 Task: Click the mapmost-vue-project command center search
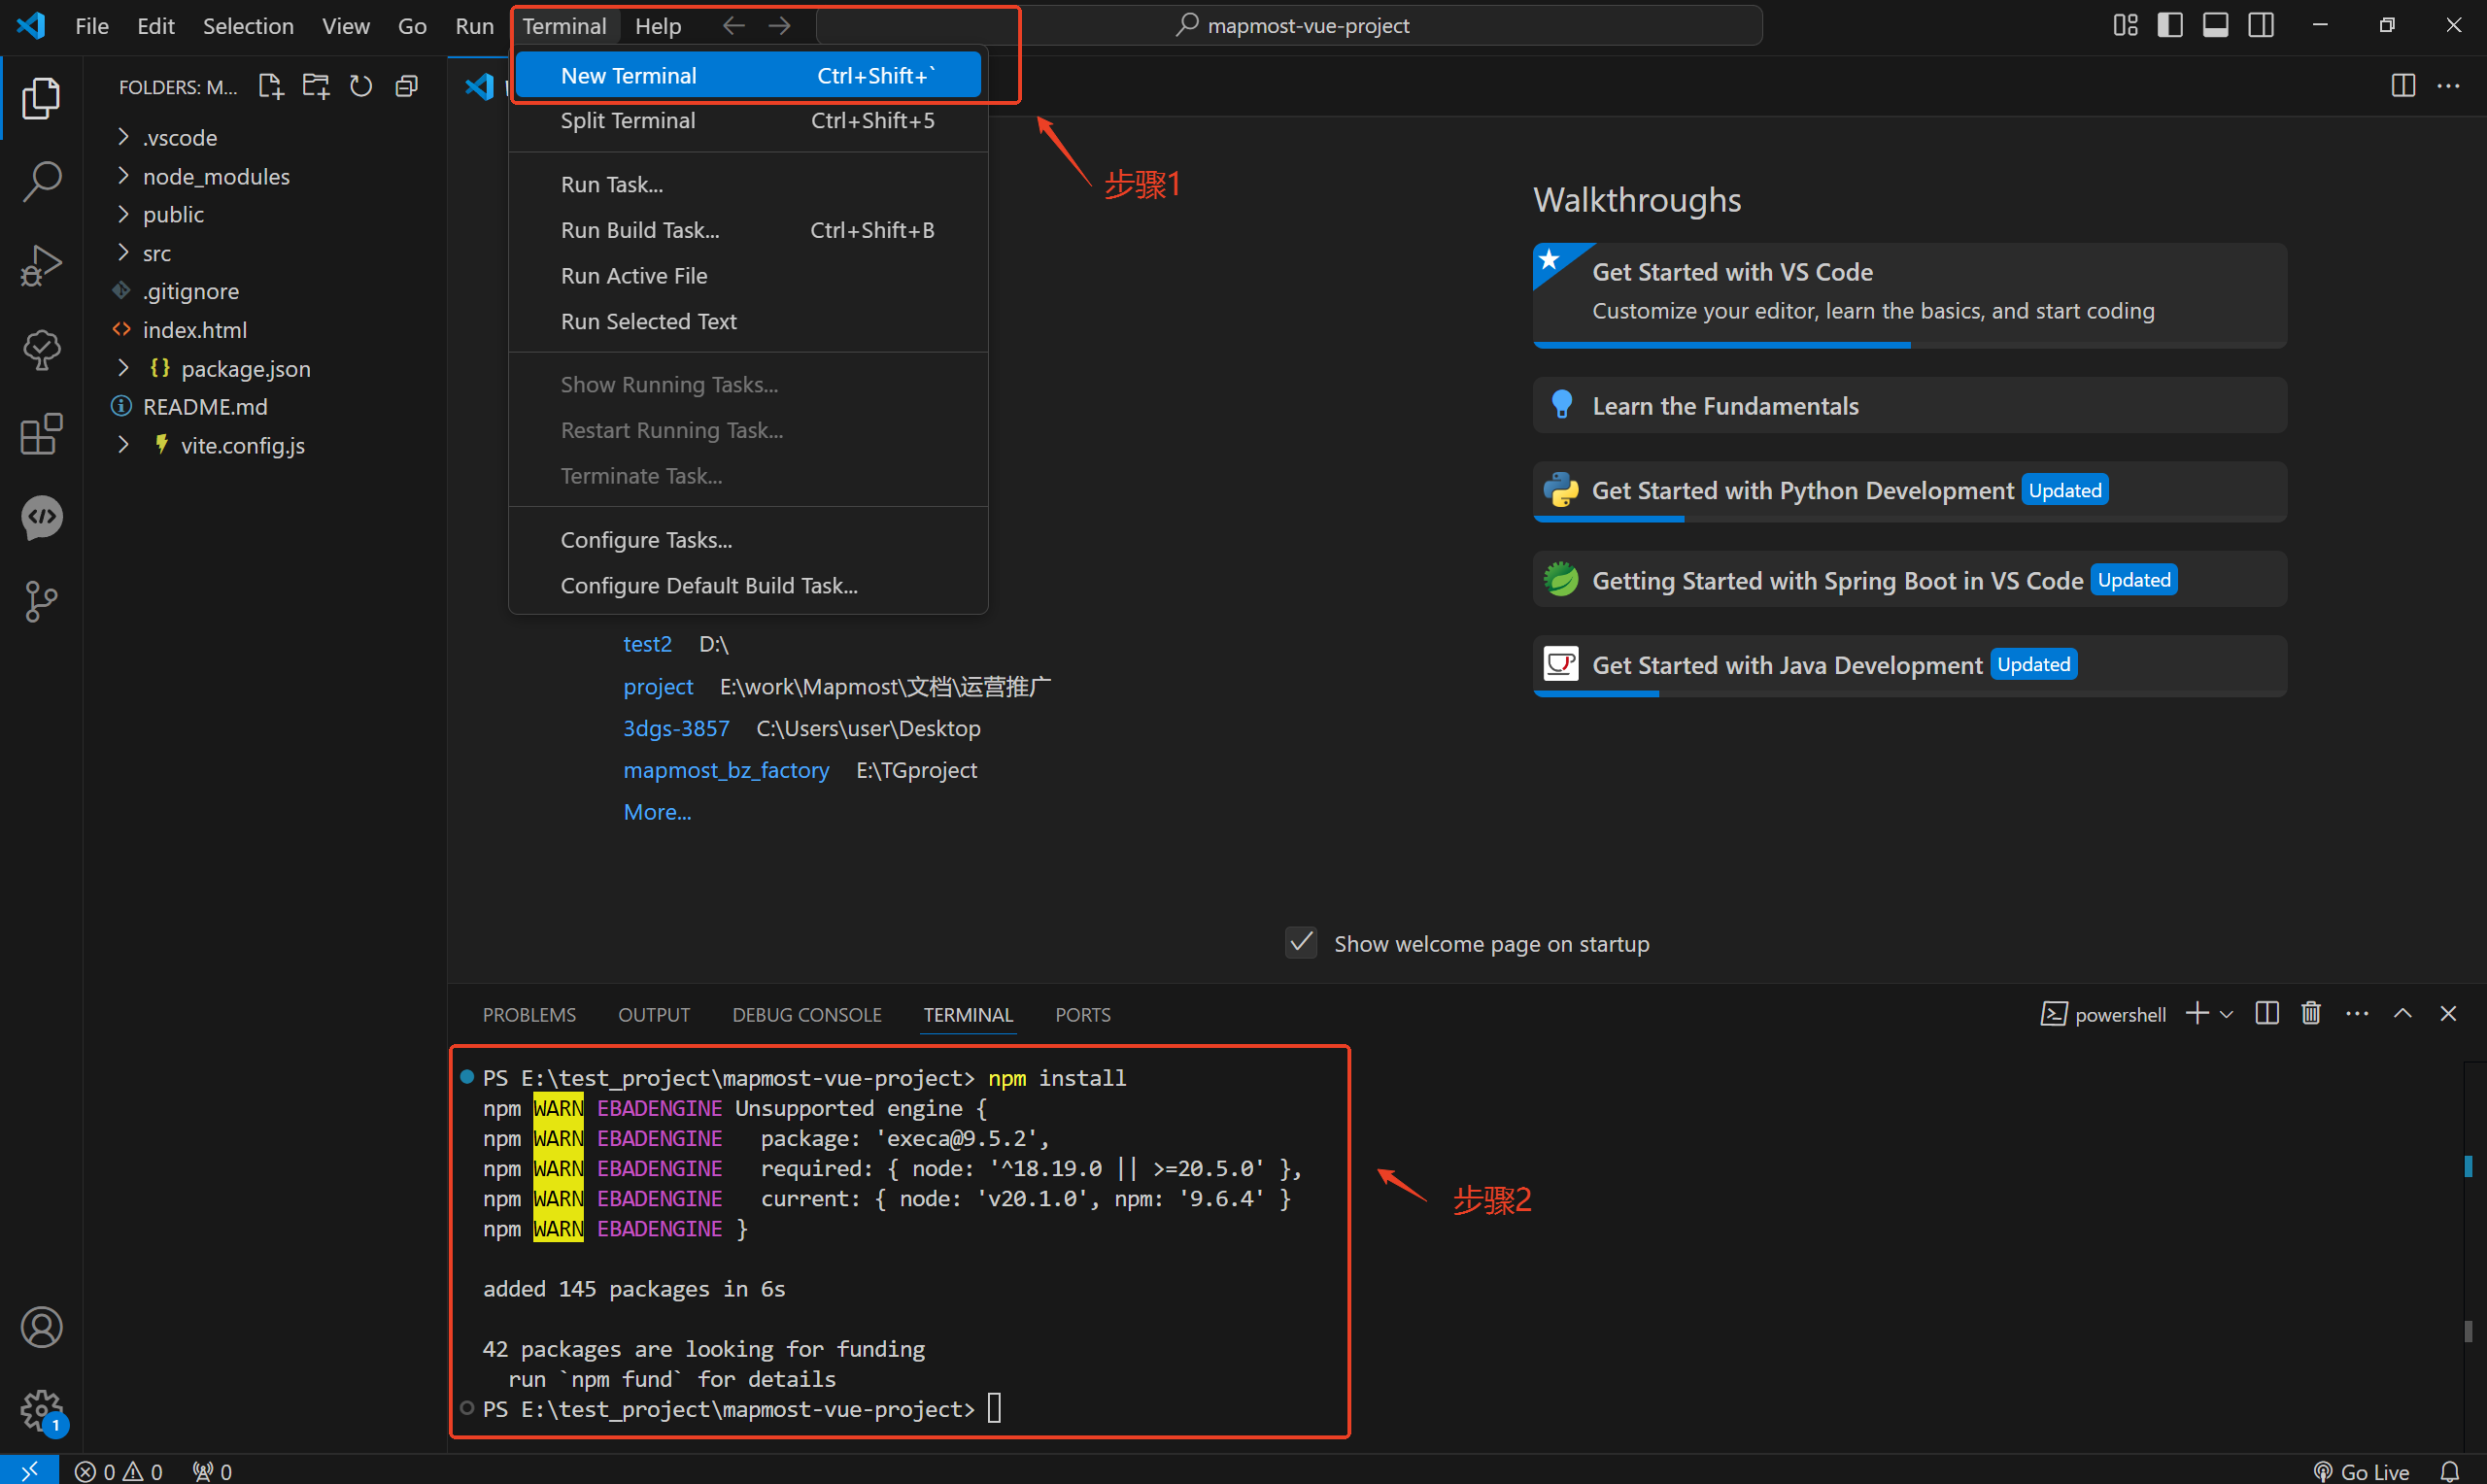pos(1290,25)
